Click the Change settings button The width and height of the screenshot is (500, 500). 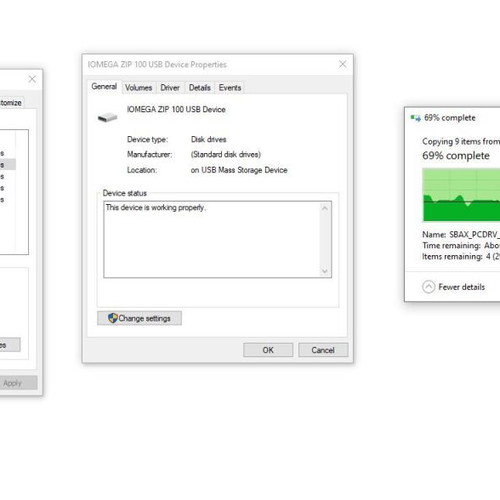(139, 318)
